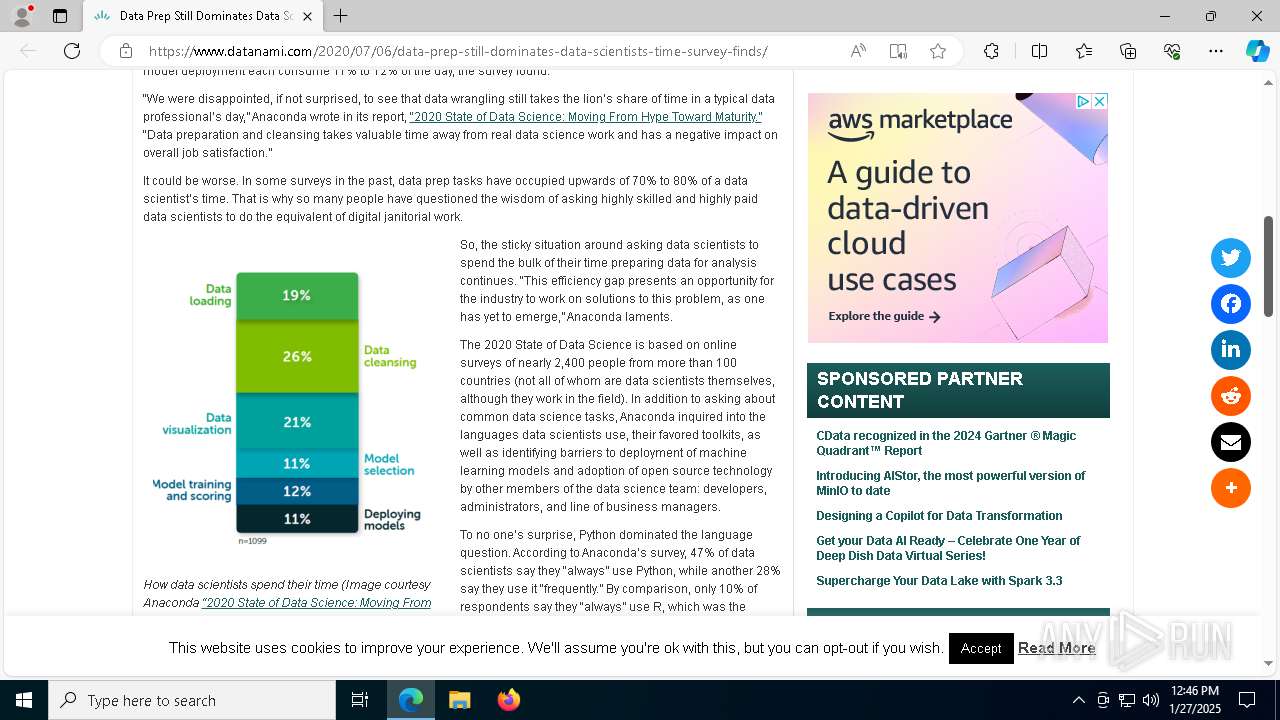The height and width of the screenshot is (720, 1280).
Task: Open the Favorites list
Action: point(1084,51)
